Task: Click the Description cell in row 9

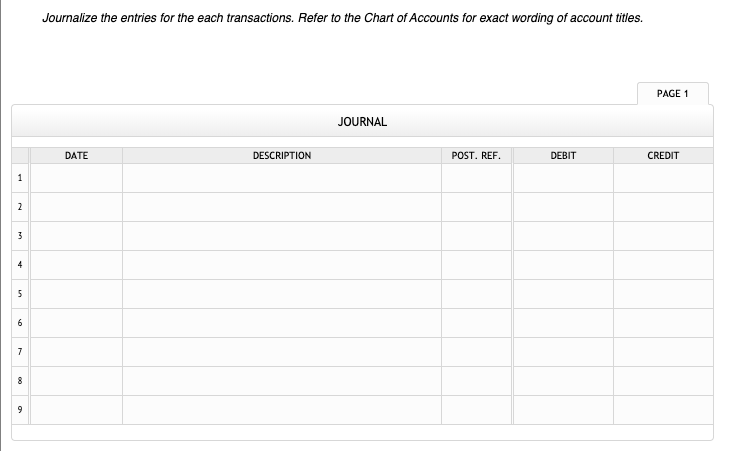Action: coord(281,410)
